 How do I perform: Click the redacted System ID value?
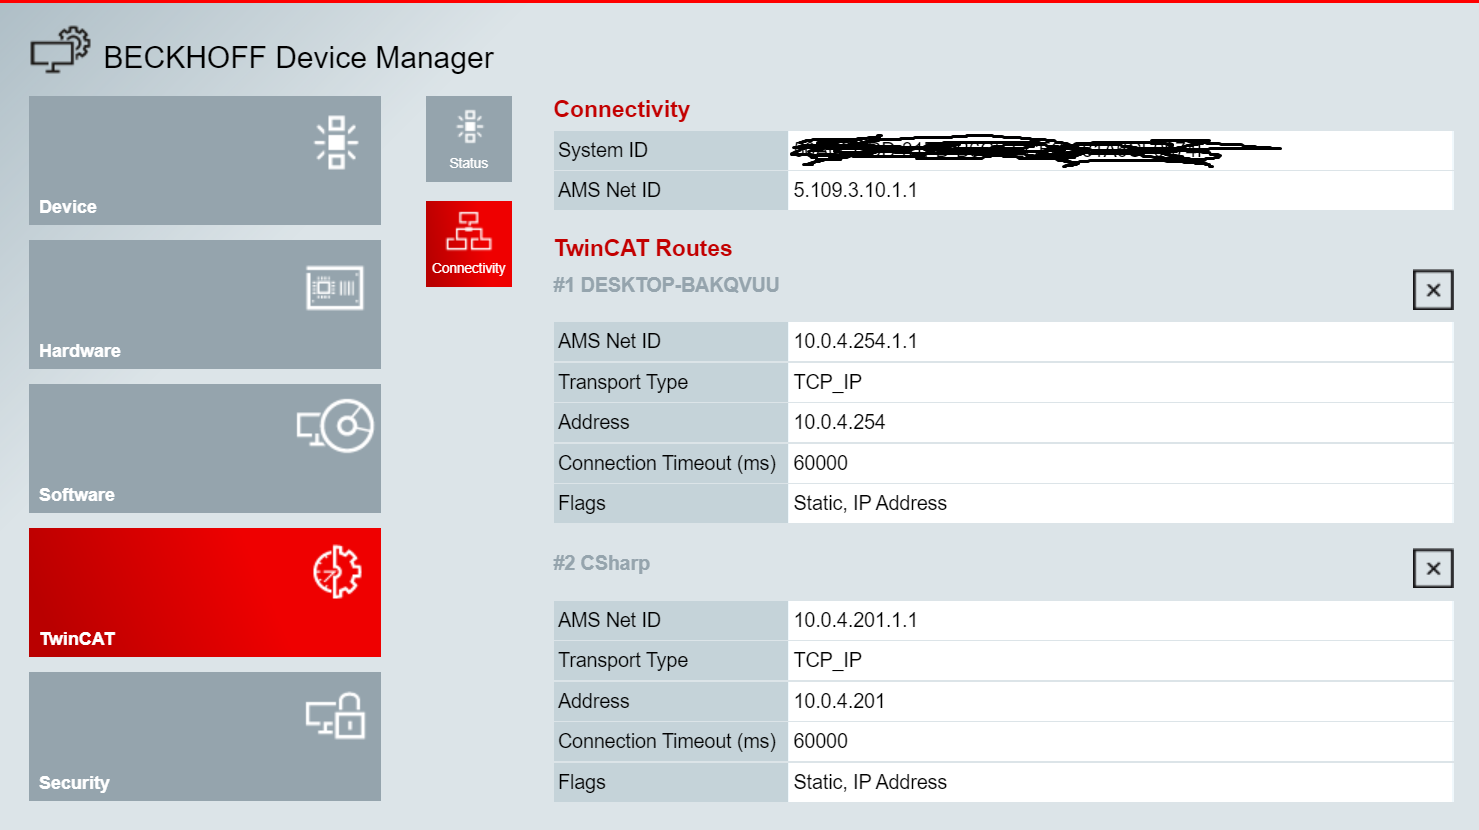click(1035, 151)
